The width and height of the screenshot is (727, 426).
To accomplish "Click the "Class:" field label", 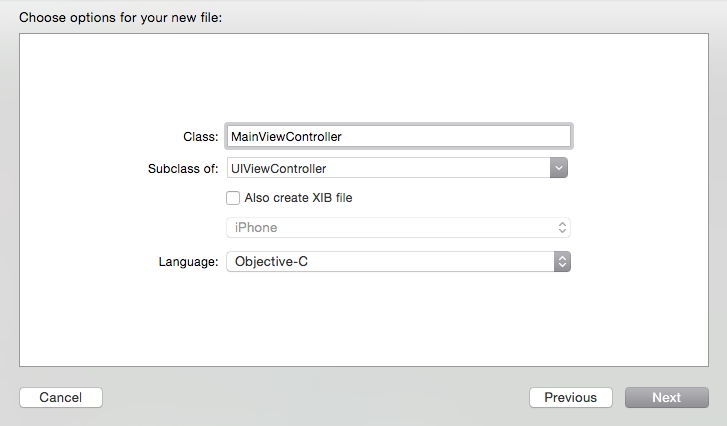I will [201, 136].
